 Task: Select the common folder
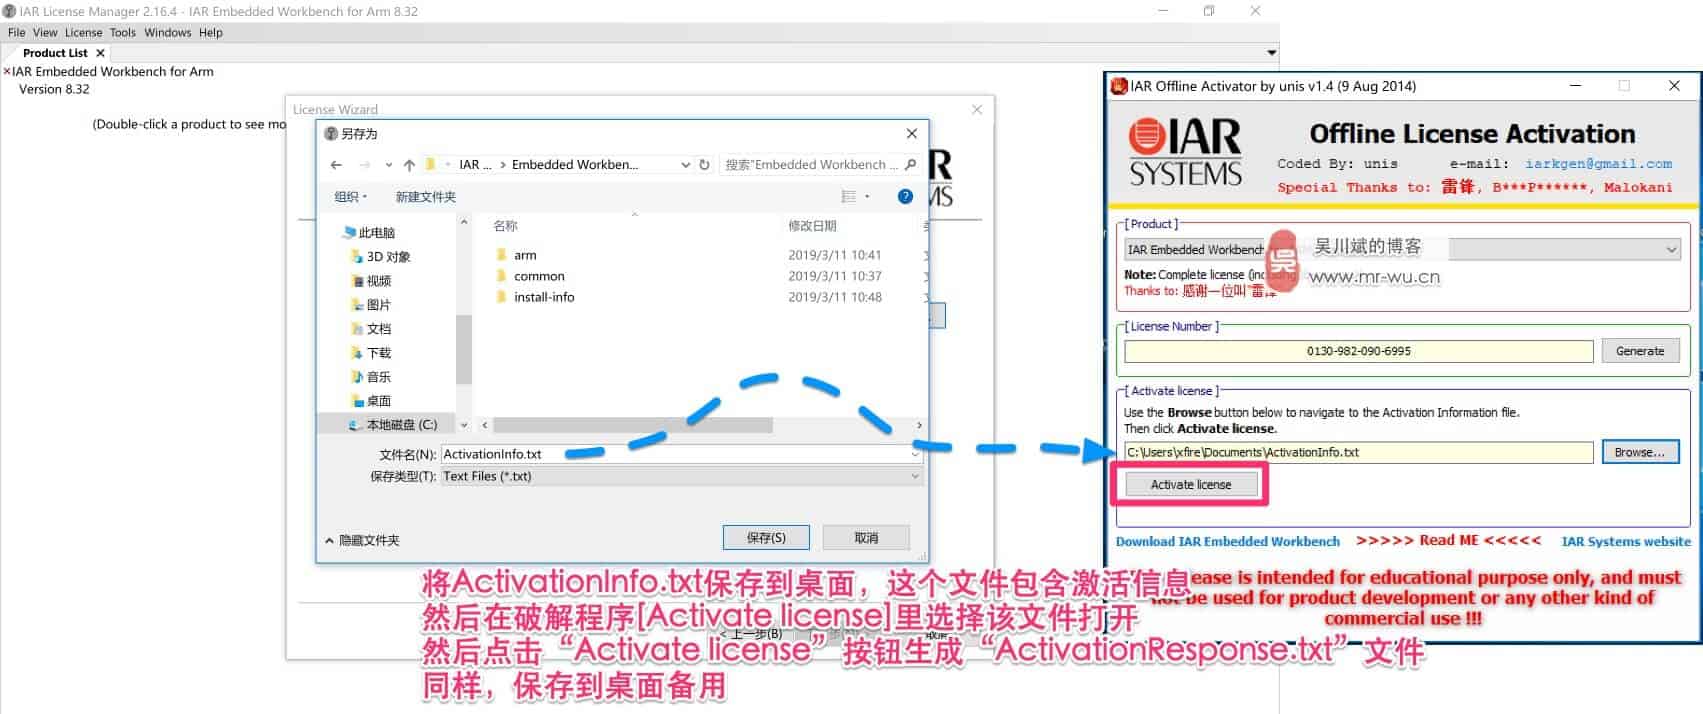coord(530,276)
